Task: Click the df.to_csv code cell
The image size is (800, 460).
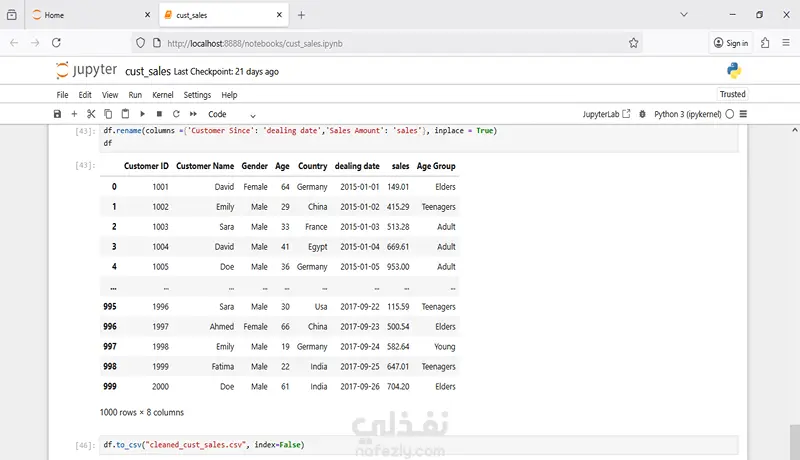Action: [419, 445]
